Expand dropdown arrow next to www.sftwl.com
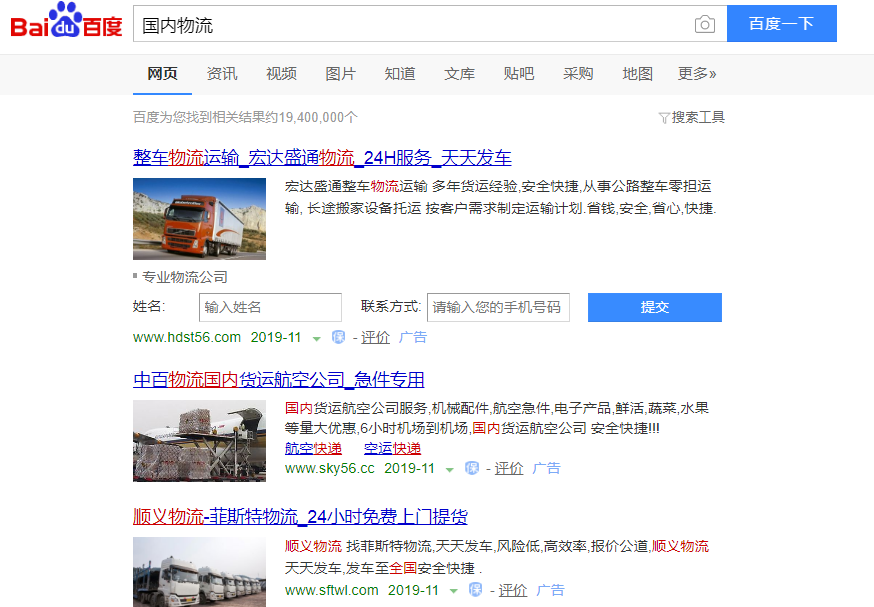The width and height of the screenshot is (874, 607). pyautogui.click(x=454, y=591)
